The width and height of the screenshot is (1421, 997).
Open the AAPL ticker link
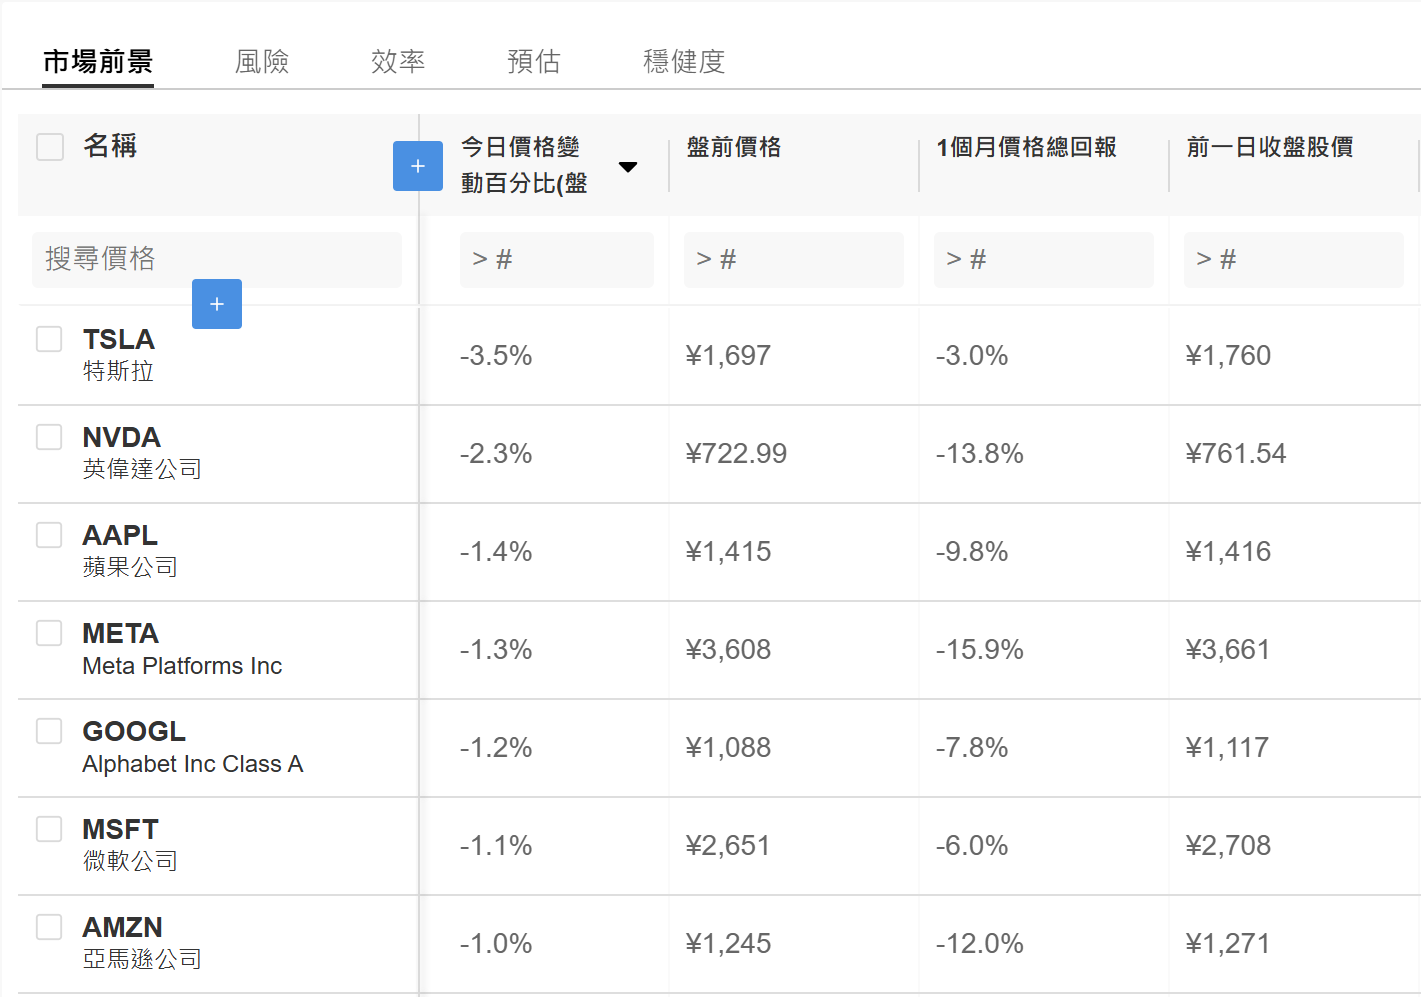coord(120,535)
